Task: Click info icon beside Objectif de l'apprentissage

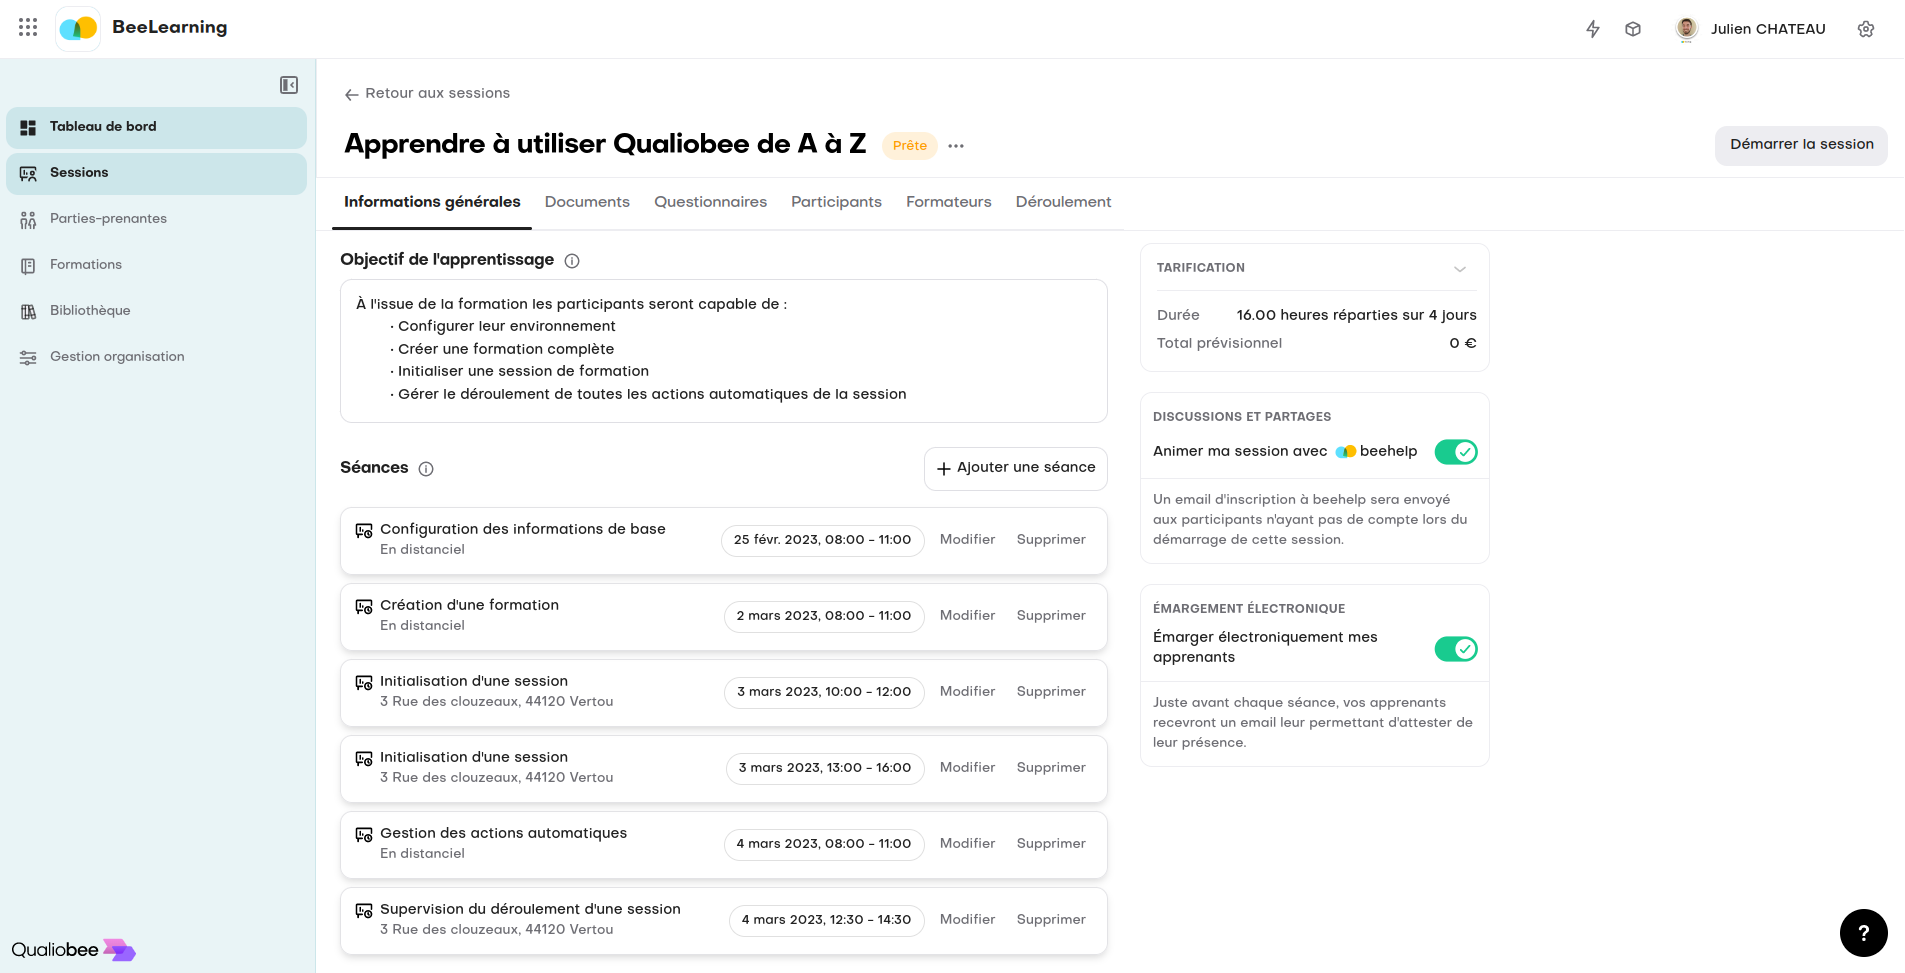Action: (572, 261)
